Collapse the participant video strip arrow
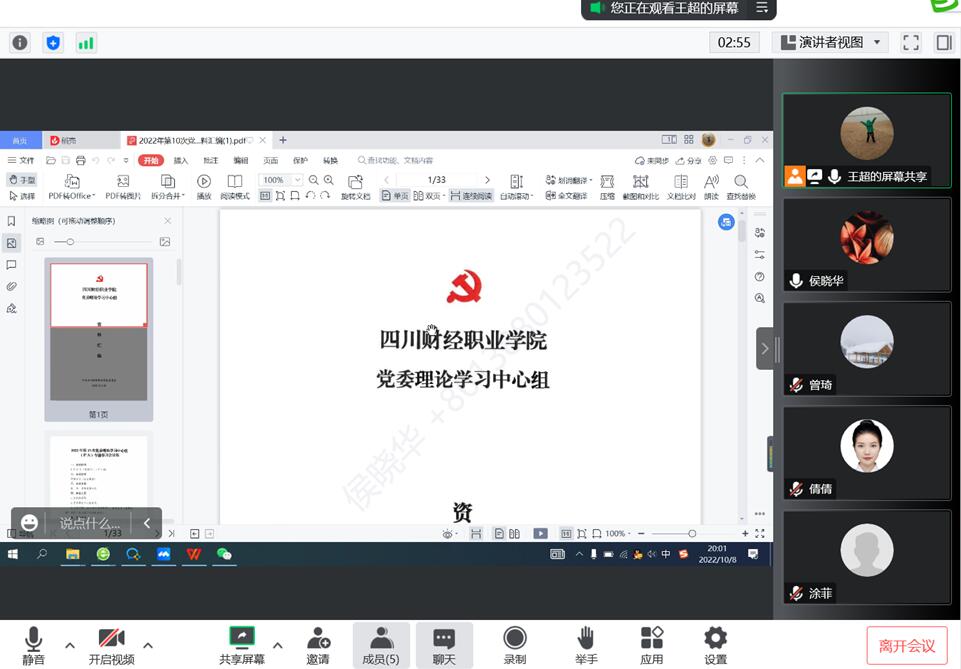This screenshot has width=961, height=669. 765,348
